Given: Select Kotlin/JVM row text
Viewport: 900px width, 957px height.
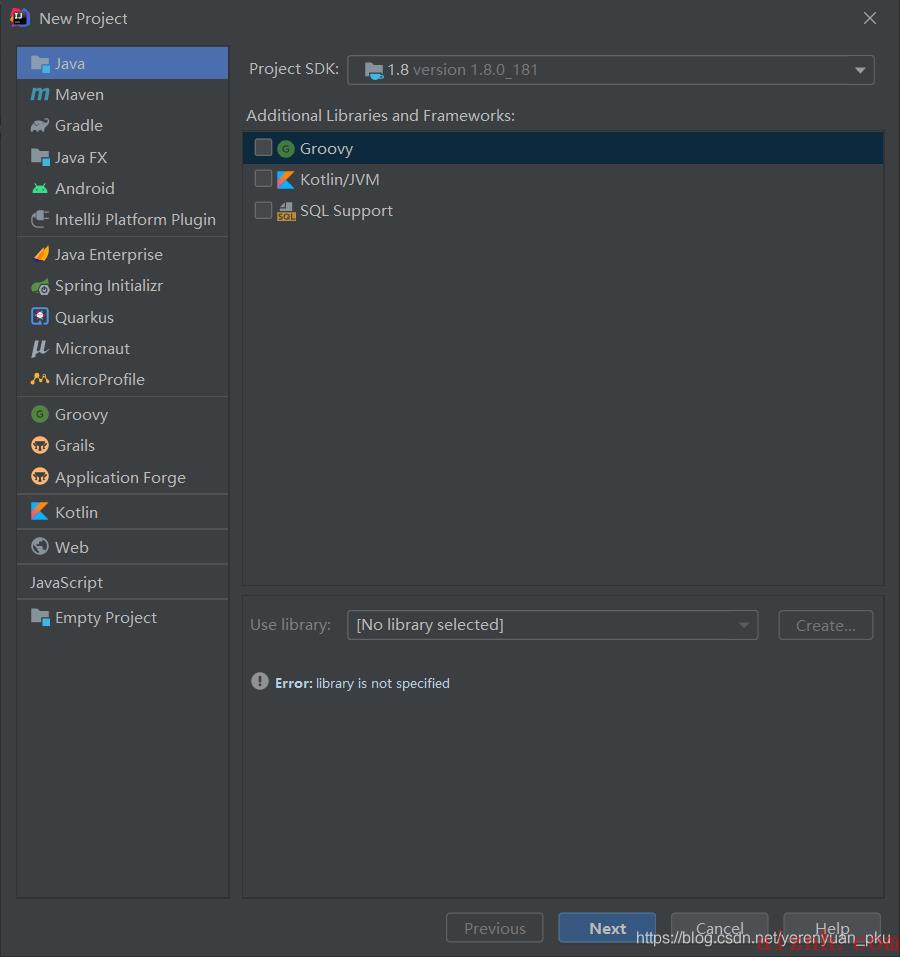Looking at the screenshot, I should coord(340,179).
